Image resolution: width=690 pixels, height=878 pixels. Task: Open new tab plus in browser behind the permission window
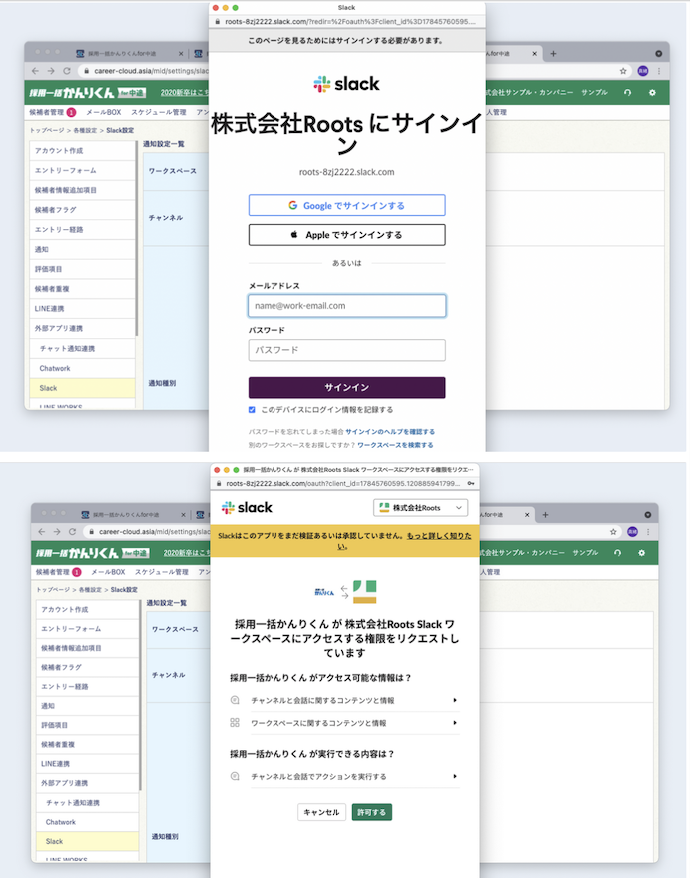coord(546,515)
